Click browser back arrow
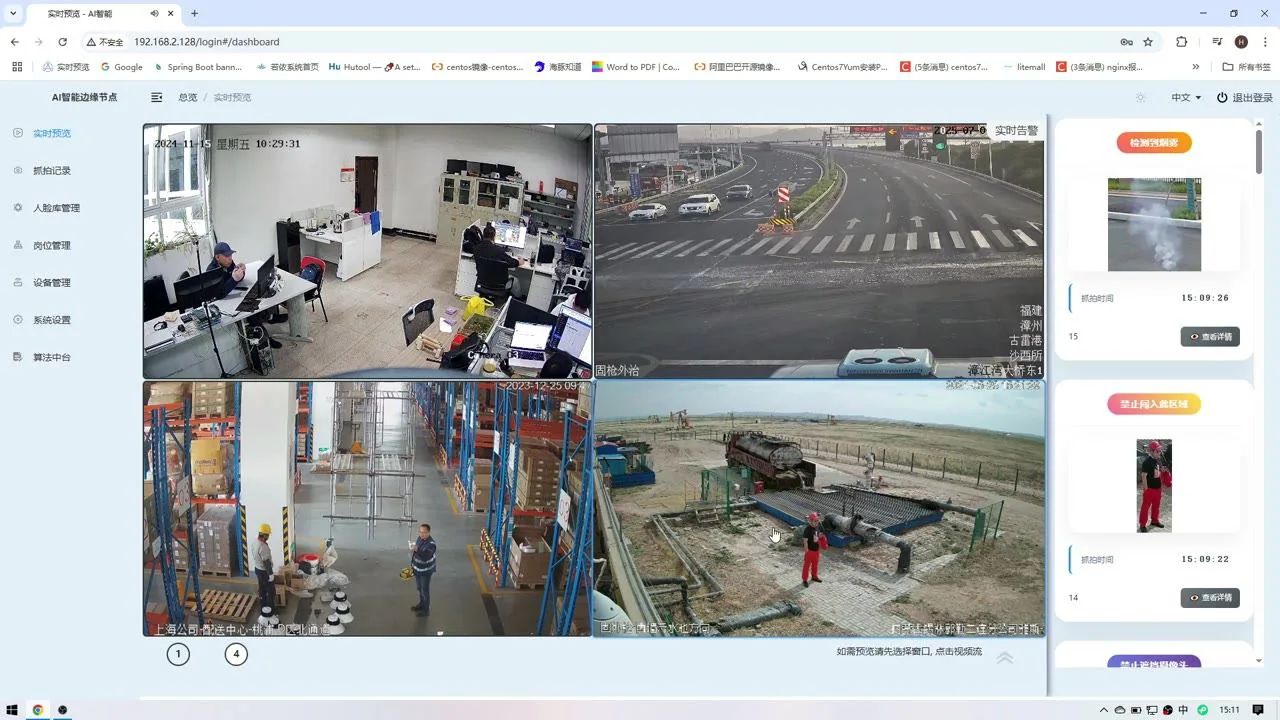Viewport: 1280px width, 720px height. pyautogui.click(x=15, y=42)
